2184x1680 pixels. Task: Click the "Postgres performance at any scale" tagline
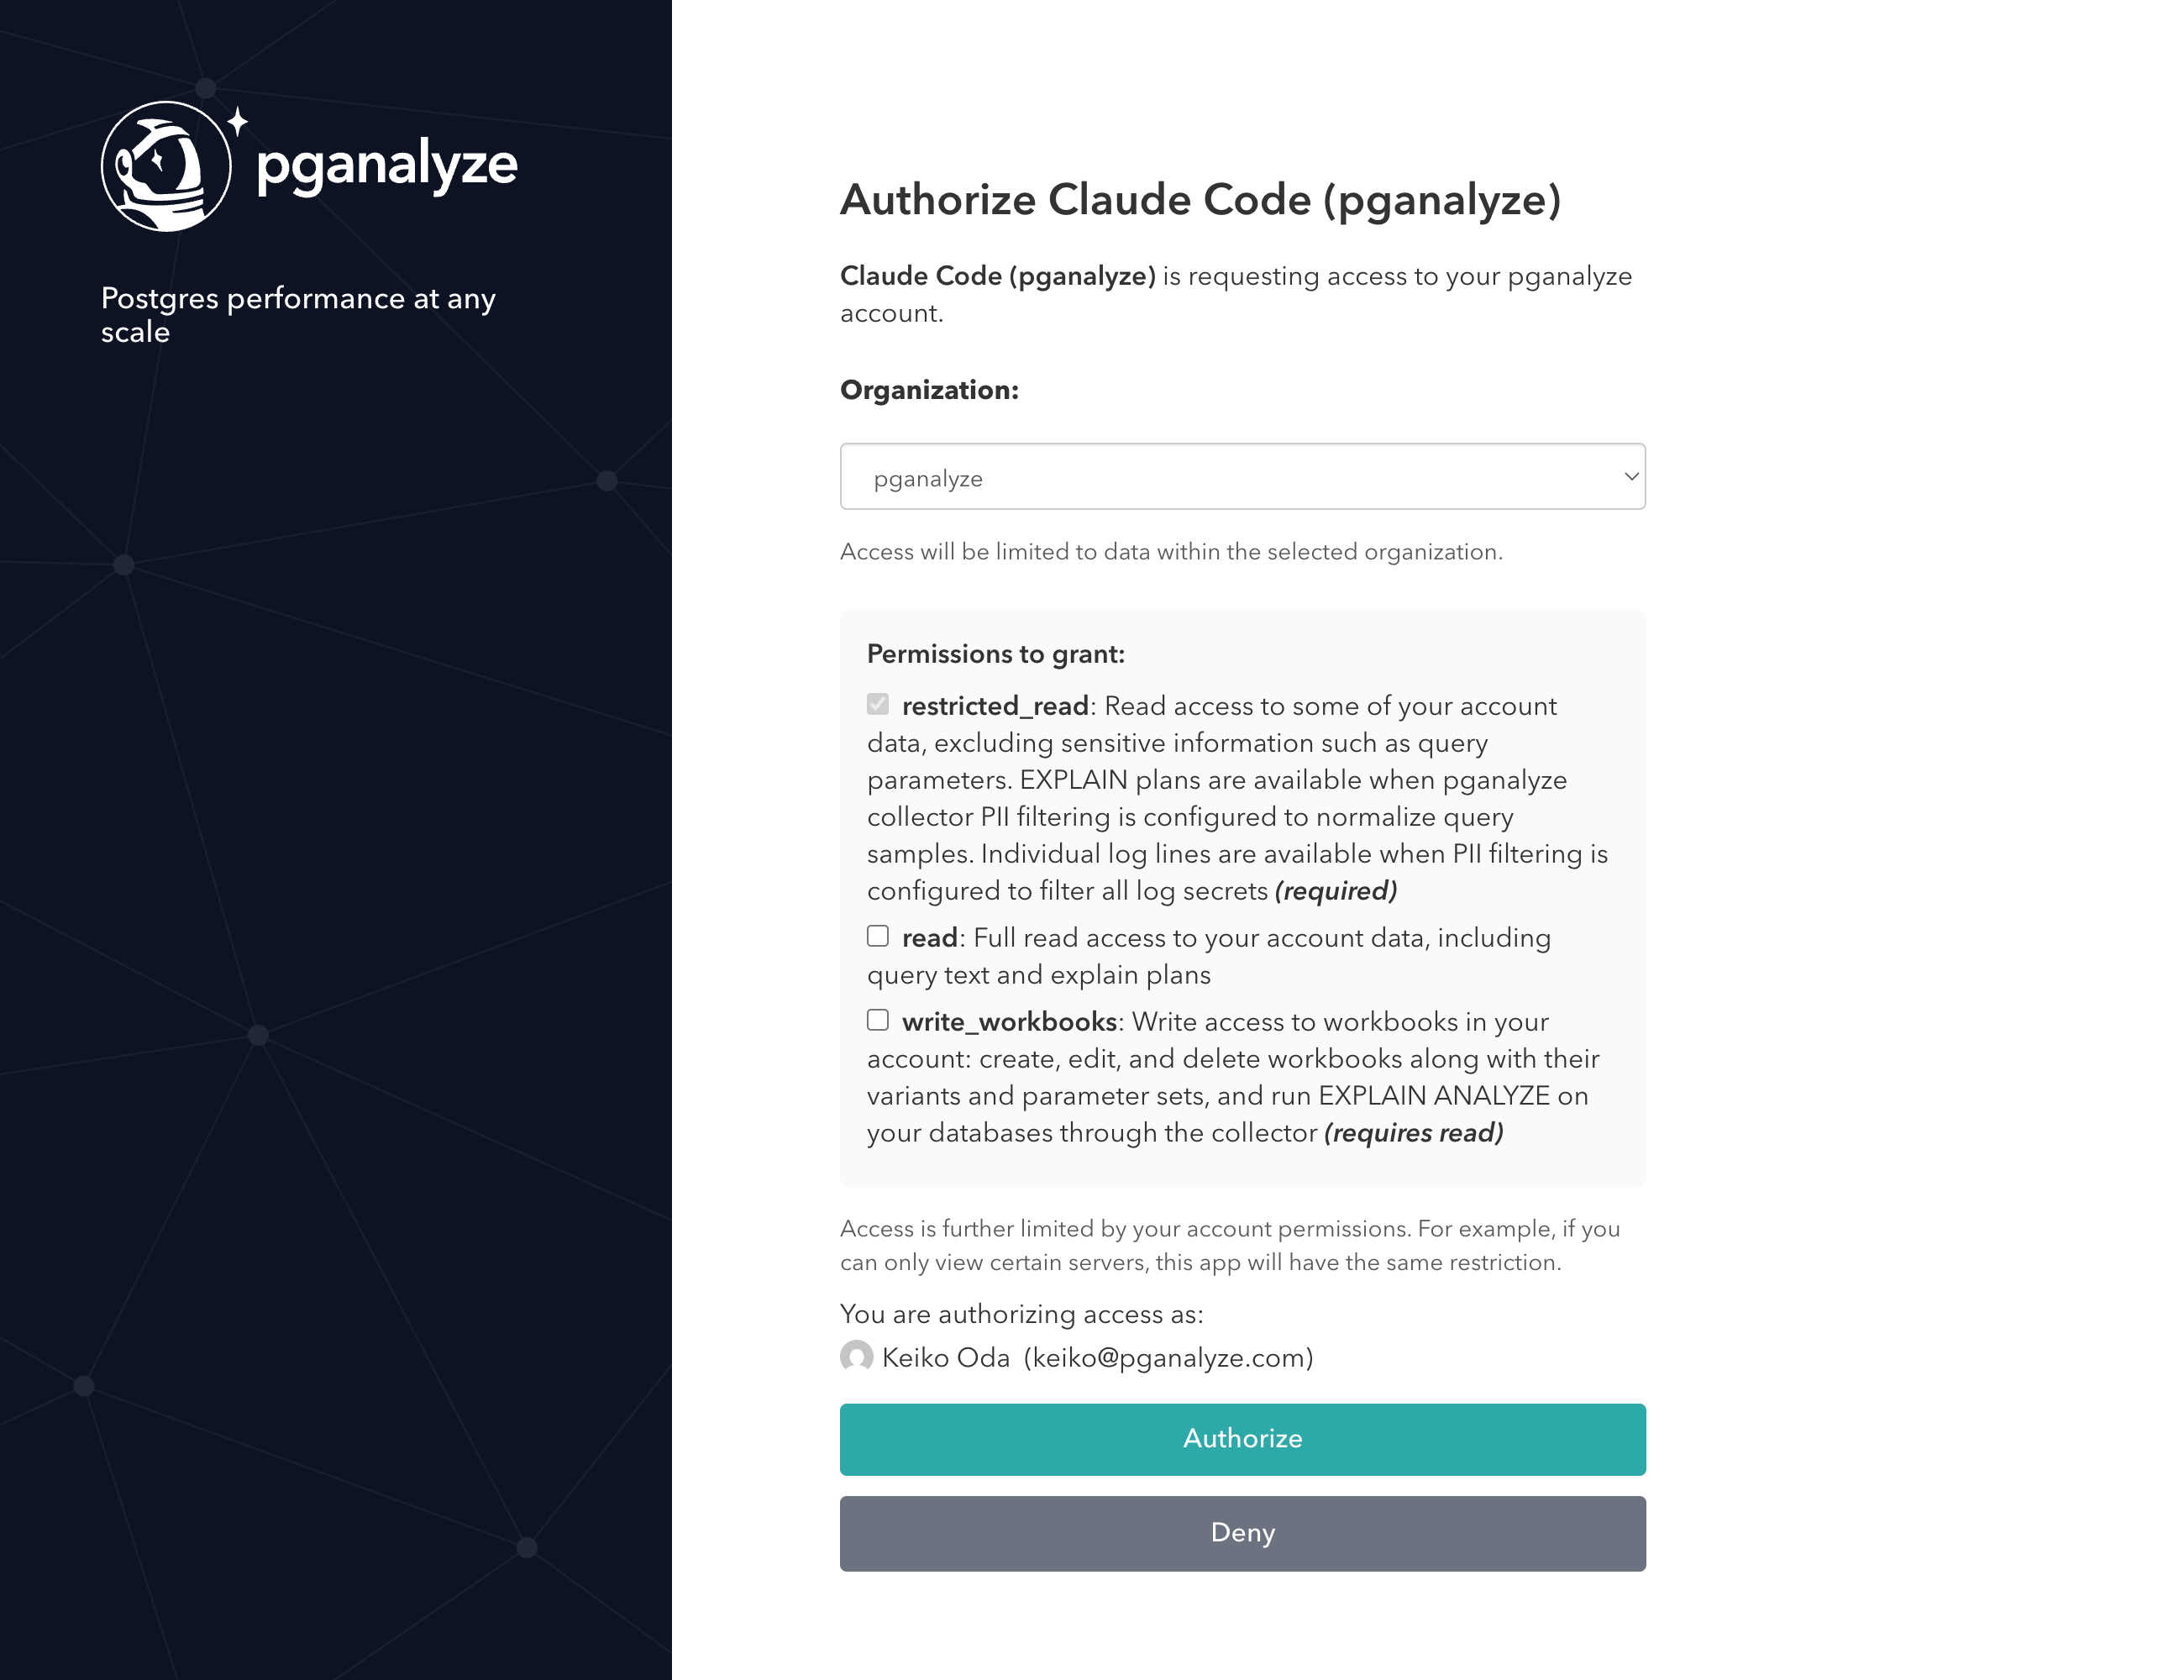[x=298, y=315]
